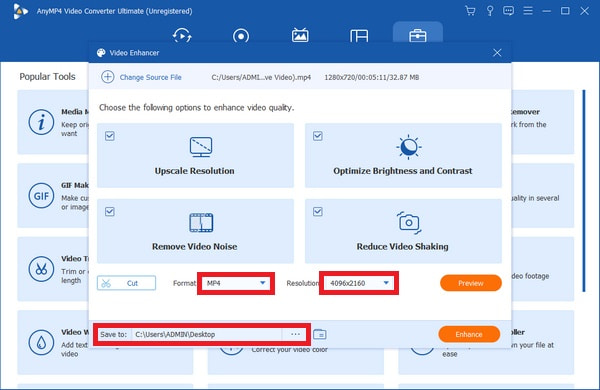
Task: Click the shopping cart icon
Action: coord(470,11)
